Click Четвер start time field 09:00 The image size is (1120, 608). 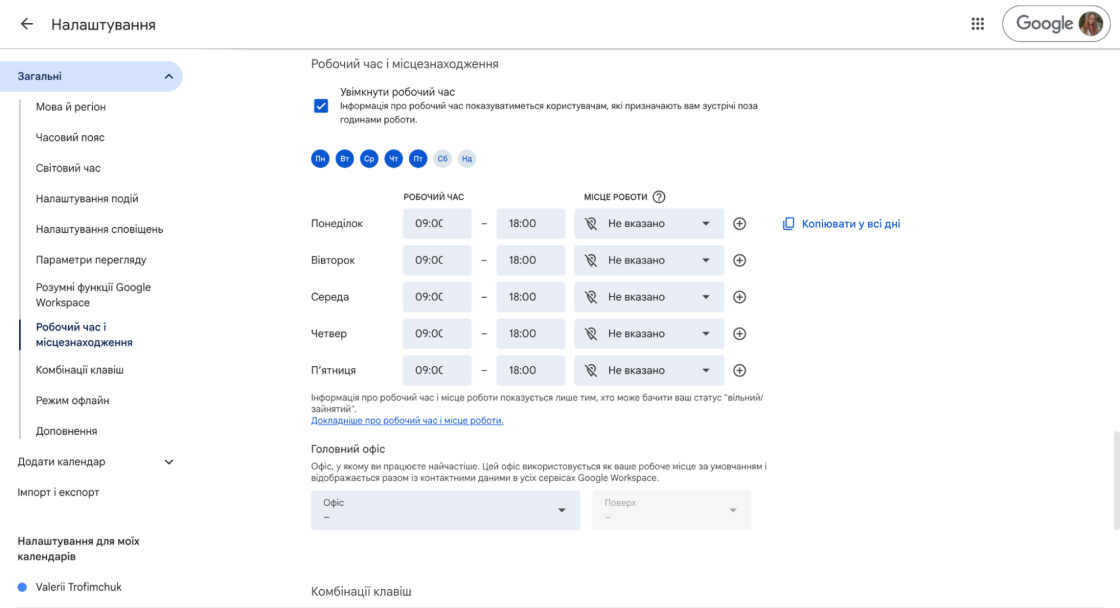(437, 334)
